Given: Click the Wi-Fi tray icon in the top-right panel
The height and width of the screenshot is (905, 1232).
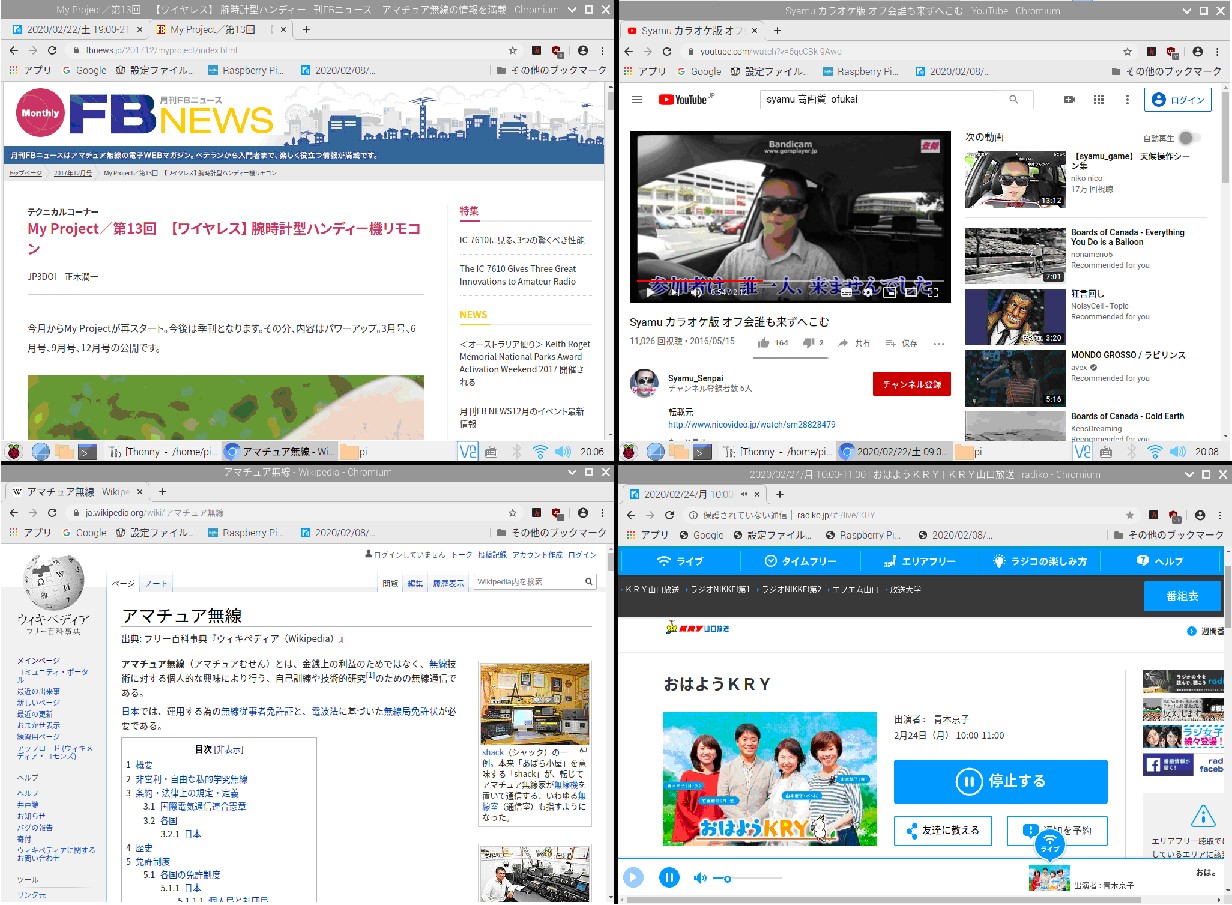Looking at the screenshot, I should coord(1155,451).
